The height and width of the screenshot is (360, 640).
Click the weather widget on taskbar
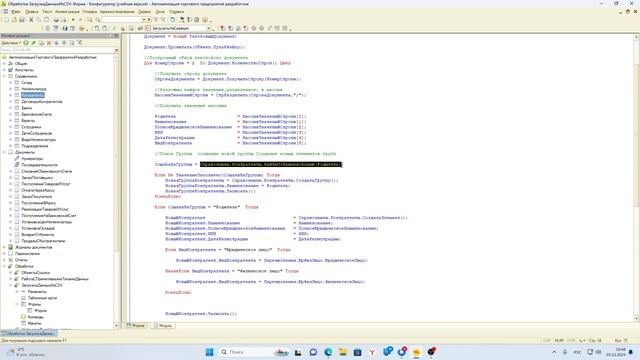[x=27, y=352]
